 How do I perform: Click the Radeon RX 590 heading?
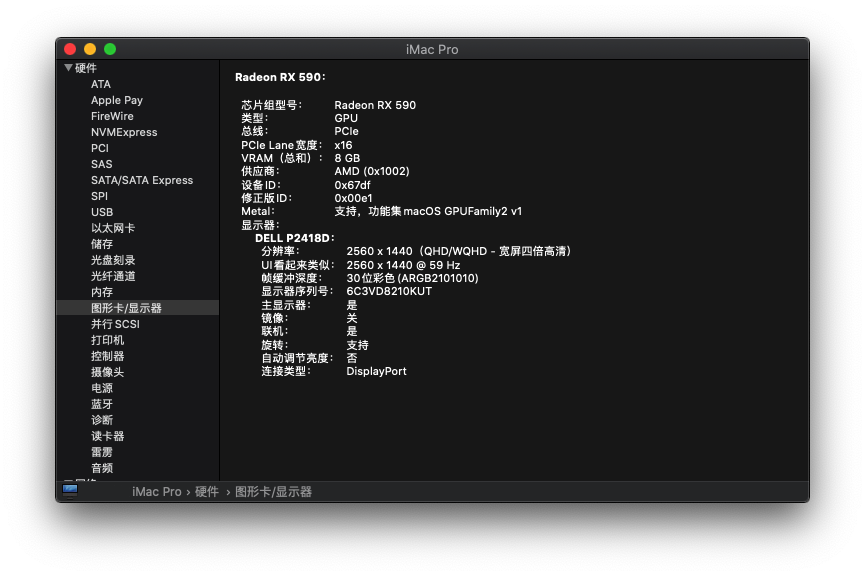(280, 77)
